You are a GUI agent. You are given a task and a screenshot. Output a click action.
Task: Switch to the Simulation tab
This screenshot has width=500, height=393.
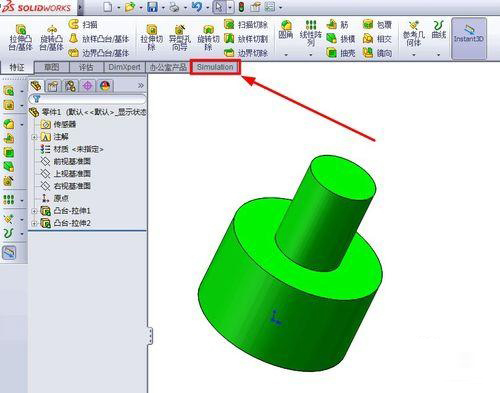pyautogui.click(x=215, y=67)
